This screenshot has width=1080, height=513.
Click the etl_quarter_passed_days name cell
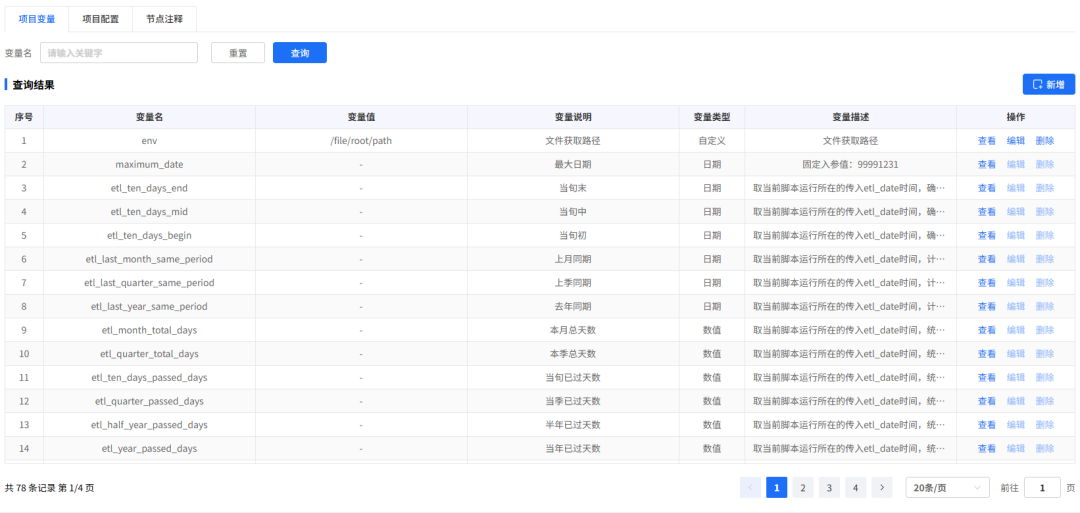tap(149, 401)
